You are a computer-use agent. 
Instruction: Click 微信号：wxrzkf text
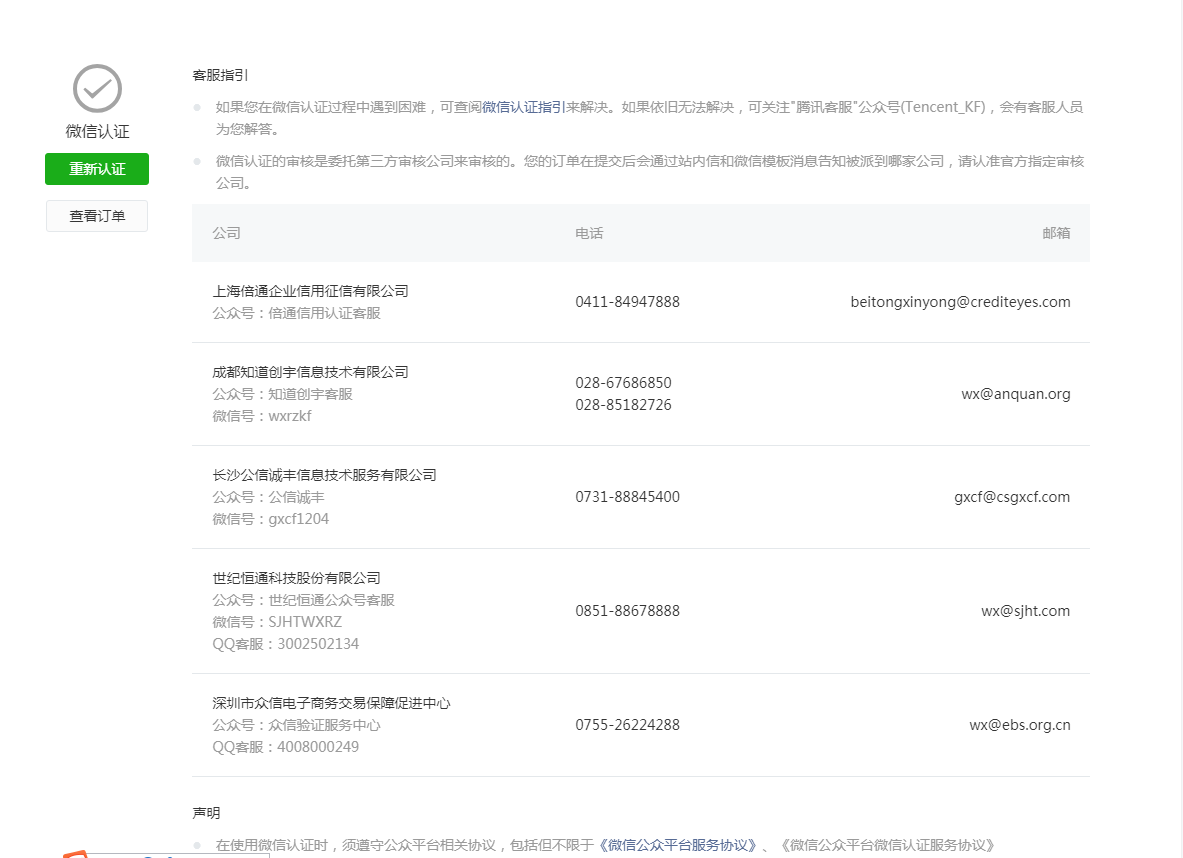click(262, 416)
